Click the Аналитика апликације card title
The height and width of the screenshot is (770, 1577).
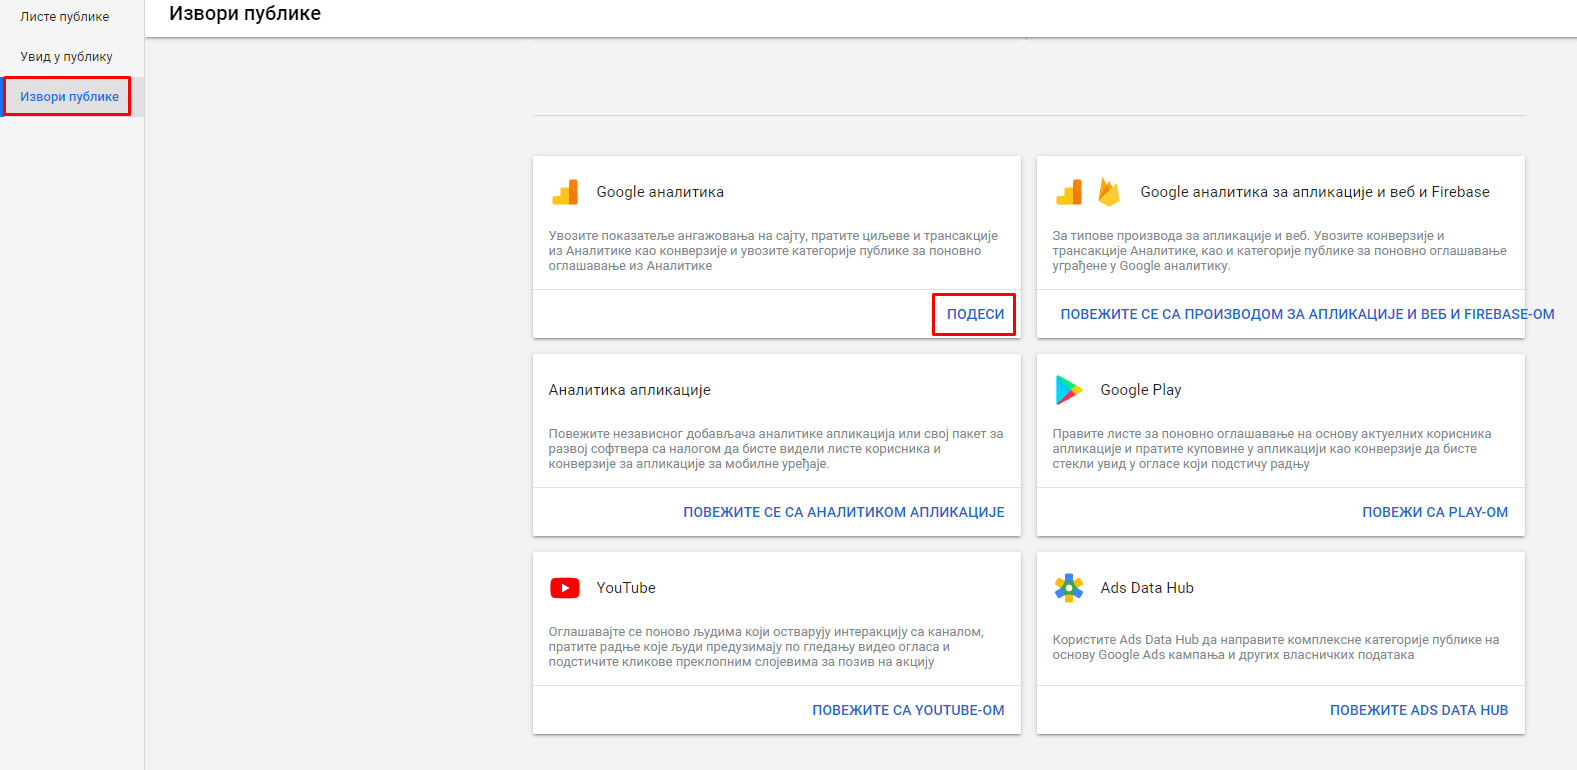tap(629, 390)
